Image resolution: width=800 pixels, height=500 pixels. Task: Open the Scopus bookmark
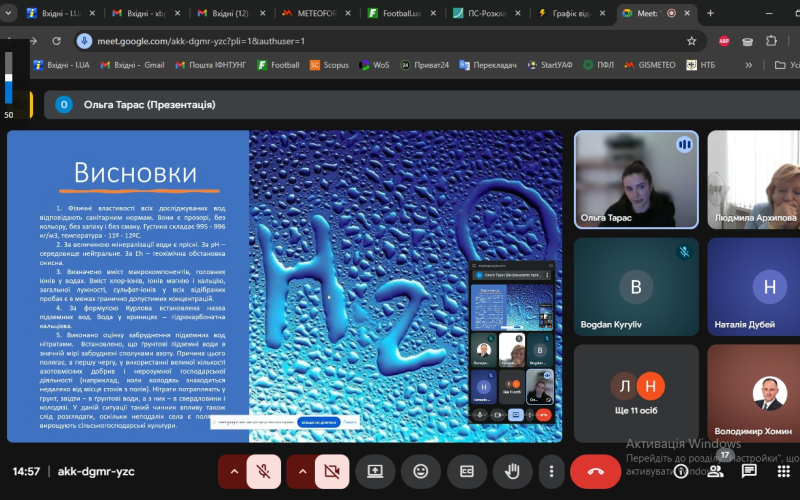click(329, 65)
